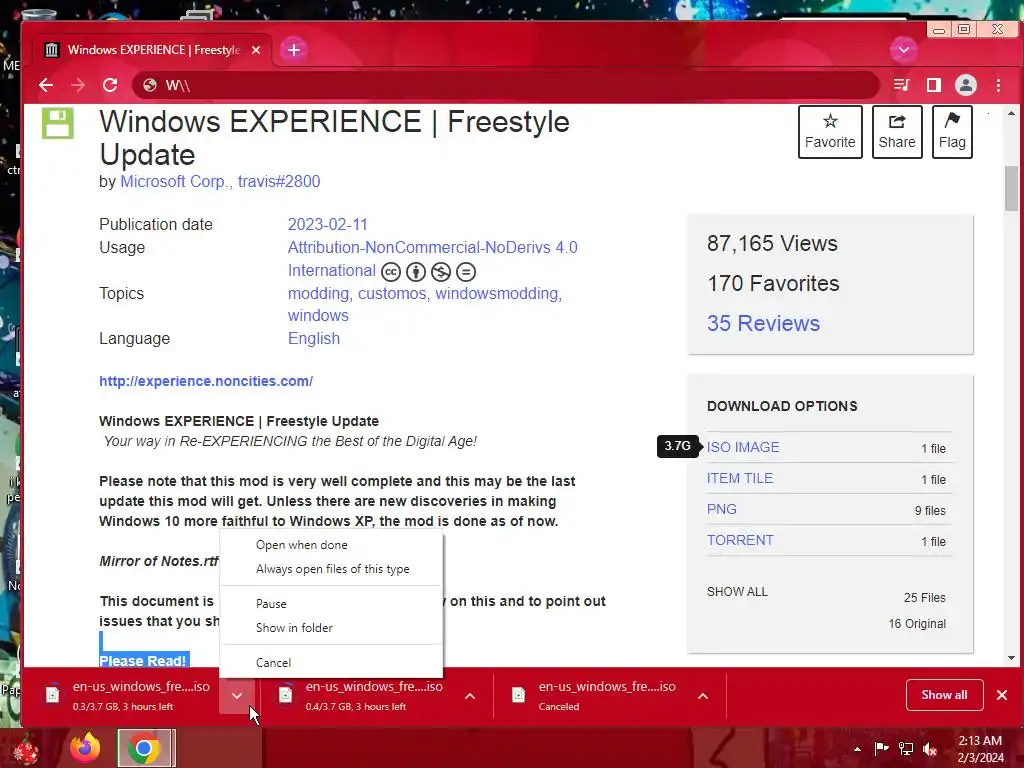
Task: Open the network tray icon
Action: coord(906,749)
